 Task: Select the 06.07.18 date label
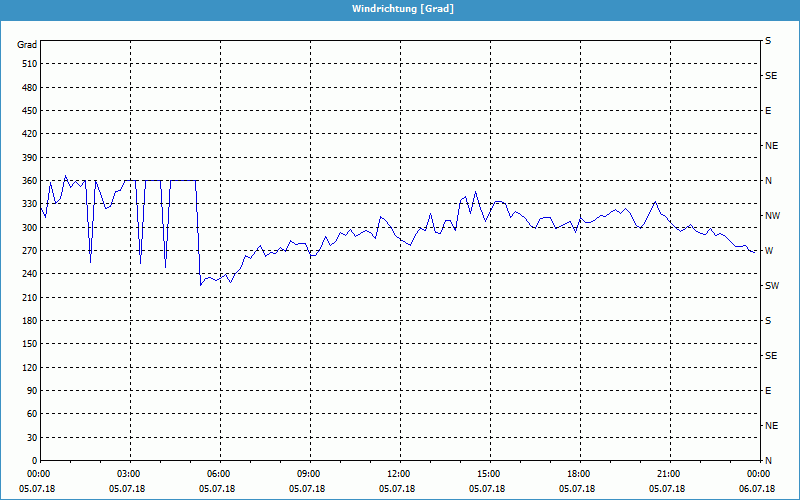point(756,488)
